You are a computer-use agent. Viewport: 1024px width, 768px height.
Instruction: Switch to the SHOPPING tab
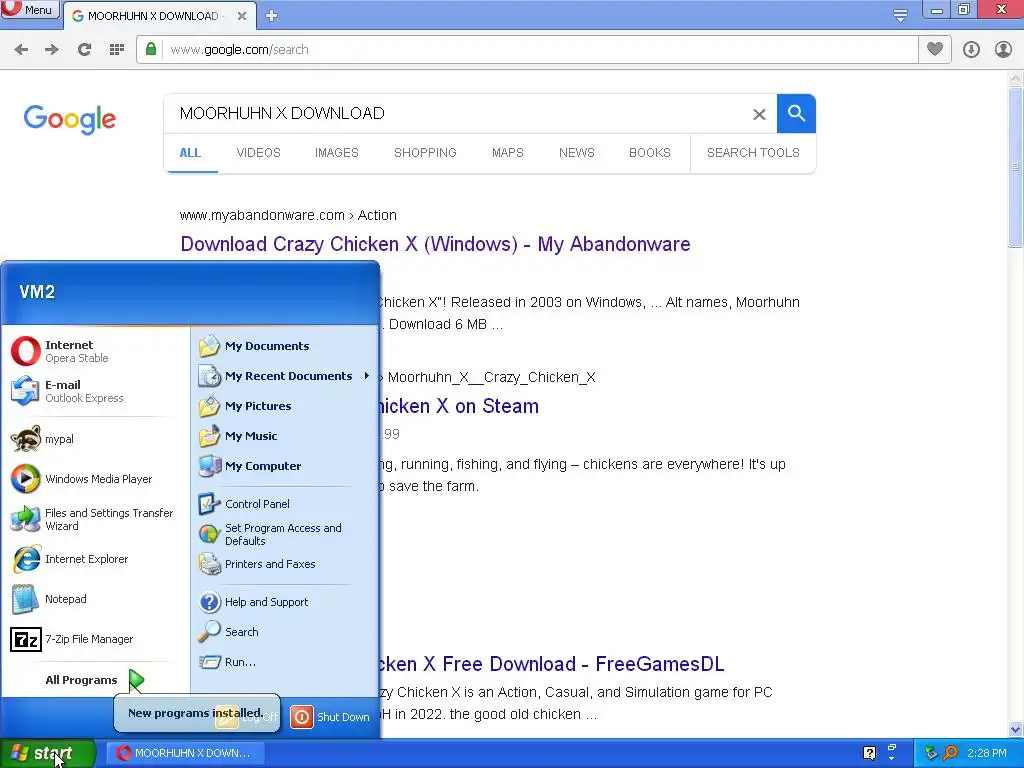(x=425, y=153)
